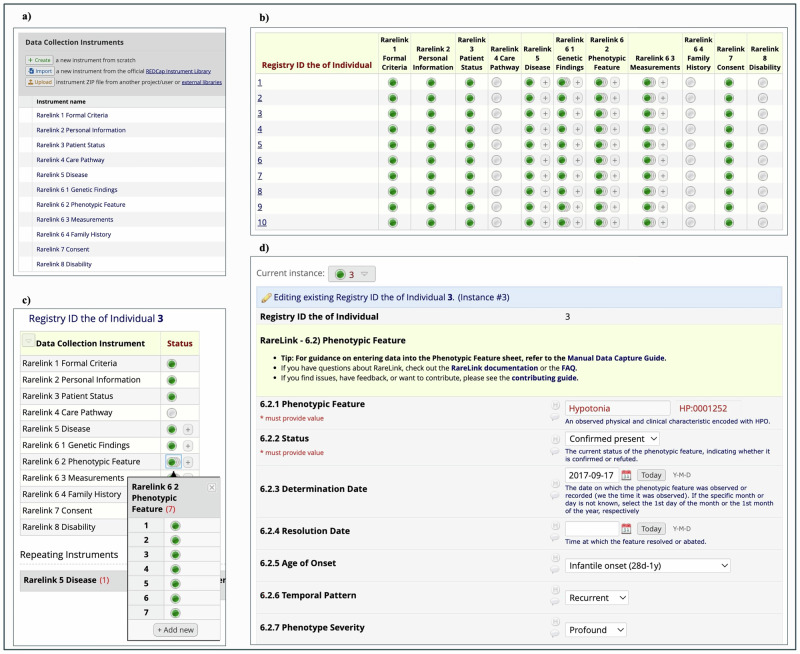Click Create new instrument button
Screen dimensions: 800x654
pyautogui.click(x=39, y=60)
